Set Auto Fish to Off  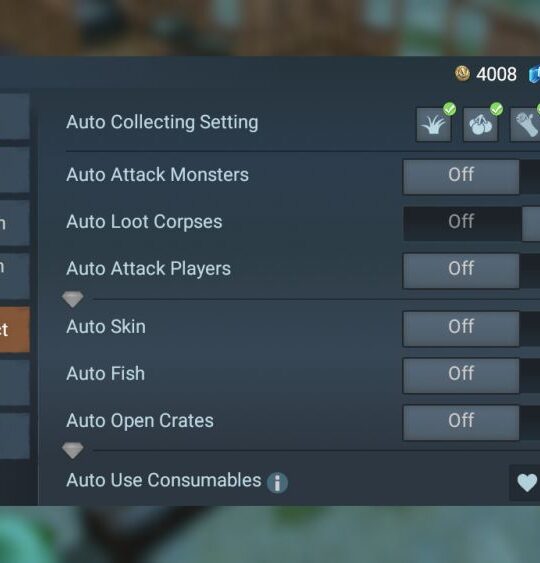[461, 376]
